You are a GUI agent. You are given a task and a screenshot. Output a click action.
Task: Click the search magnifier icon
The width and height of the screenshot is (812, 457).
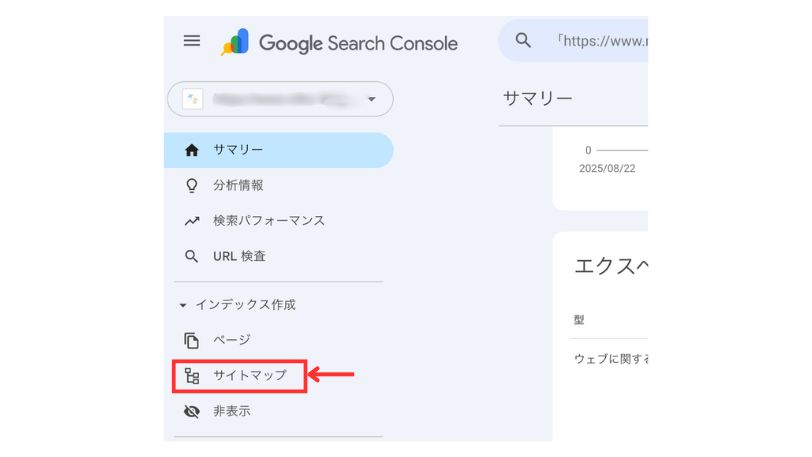523,41
